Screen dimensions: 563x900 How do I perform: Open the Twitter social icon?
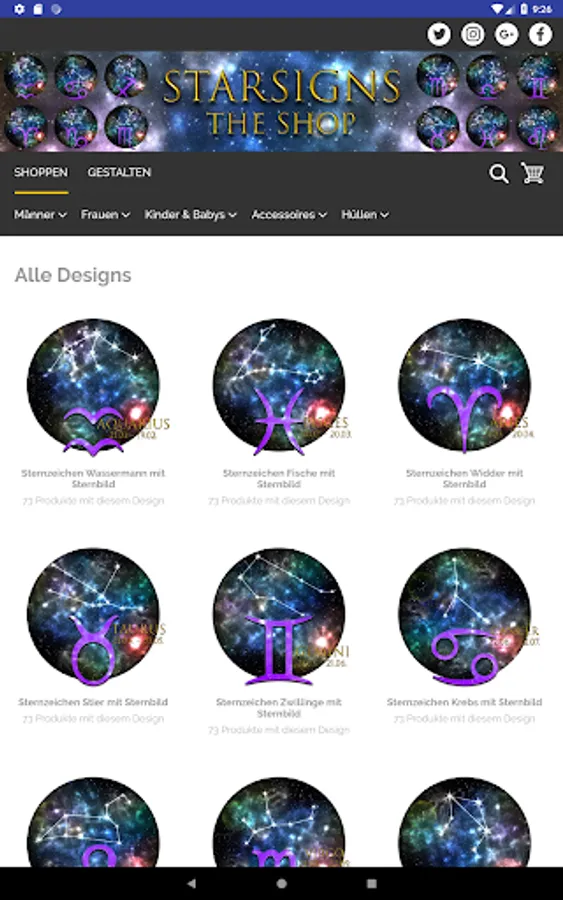click(439, 34)
